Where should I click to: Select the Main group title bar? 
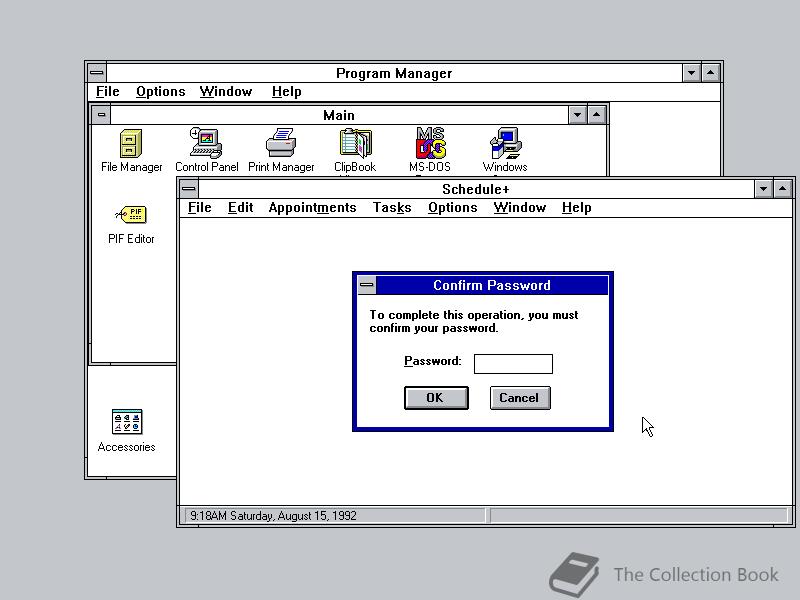click(339, 115)
